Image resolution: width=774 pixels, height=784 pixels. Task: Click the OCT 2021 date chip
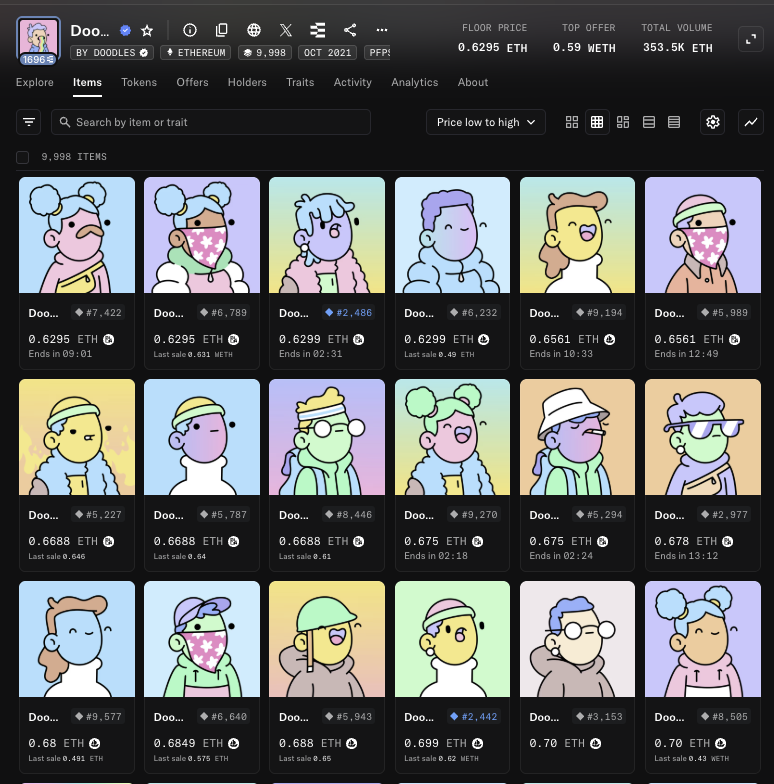click(x=328, y=52)
